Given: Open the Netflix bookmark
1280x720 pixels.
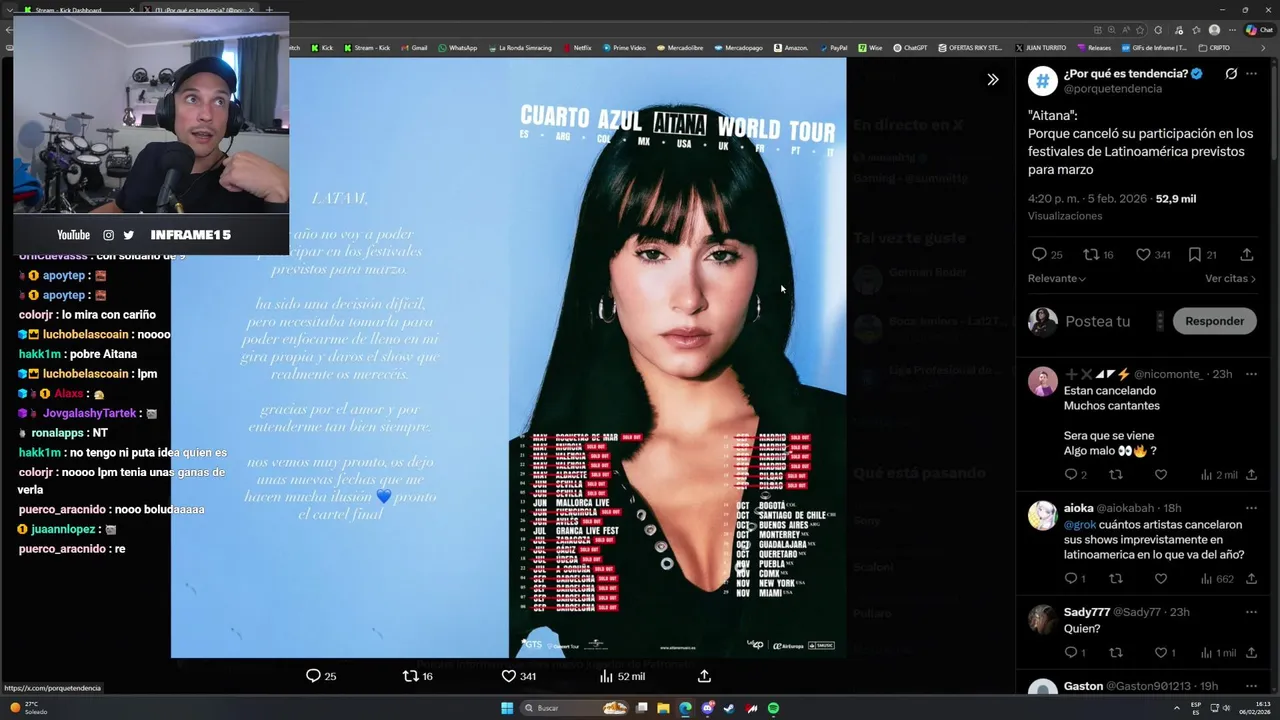Looking at the screenshot, I should [x=577, y=48].
